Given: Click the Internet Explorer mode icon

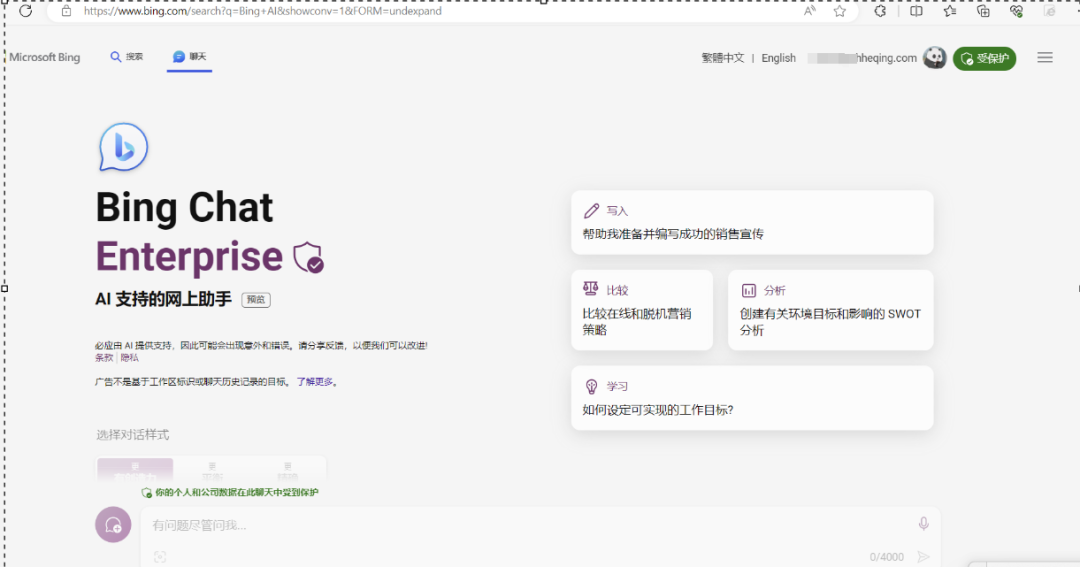Looking at the screenshot, I should 1050,11.
